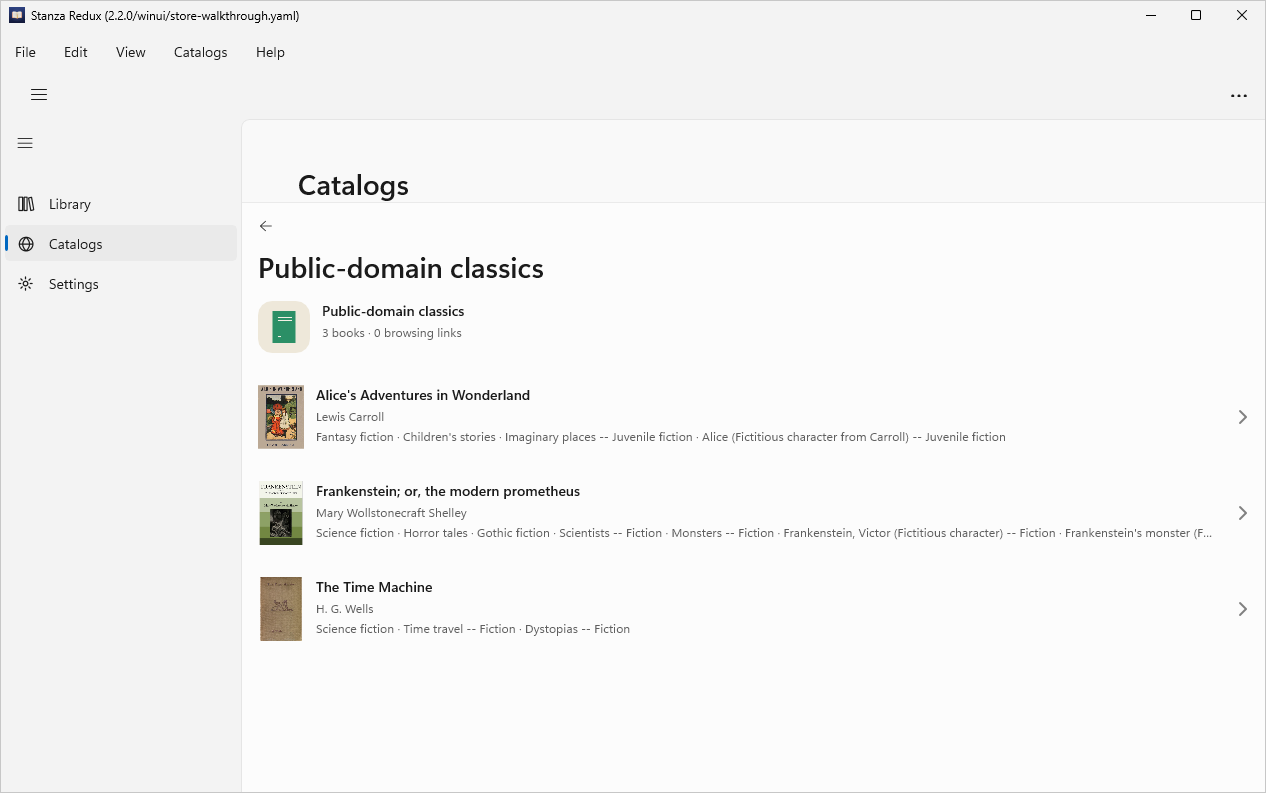This screenshot has height=793, width=1266.
Task: Open the Catalogs menu
Action: tap(201, 52)
